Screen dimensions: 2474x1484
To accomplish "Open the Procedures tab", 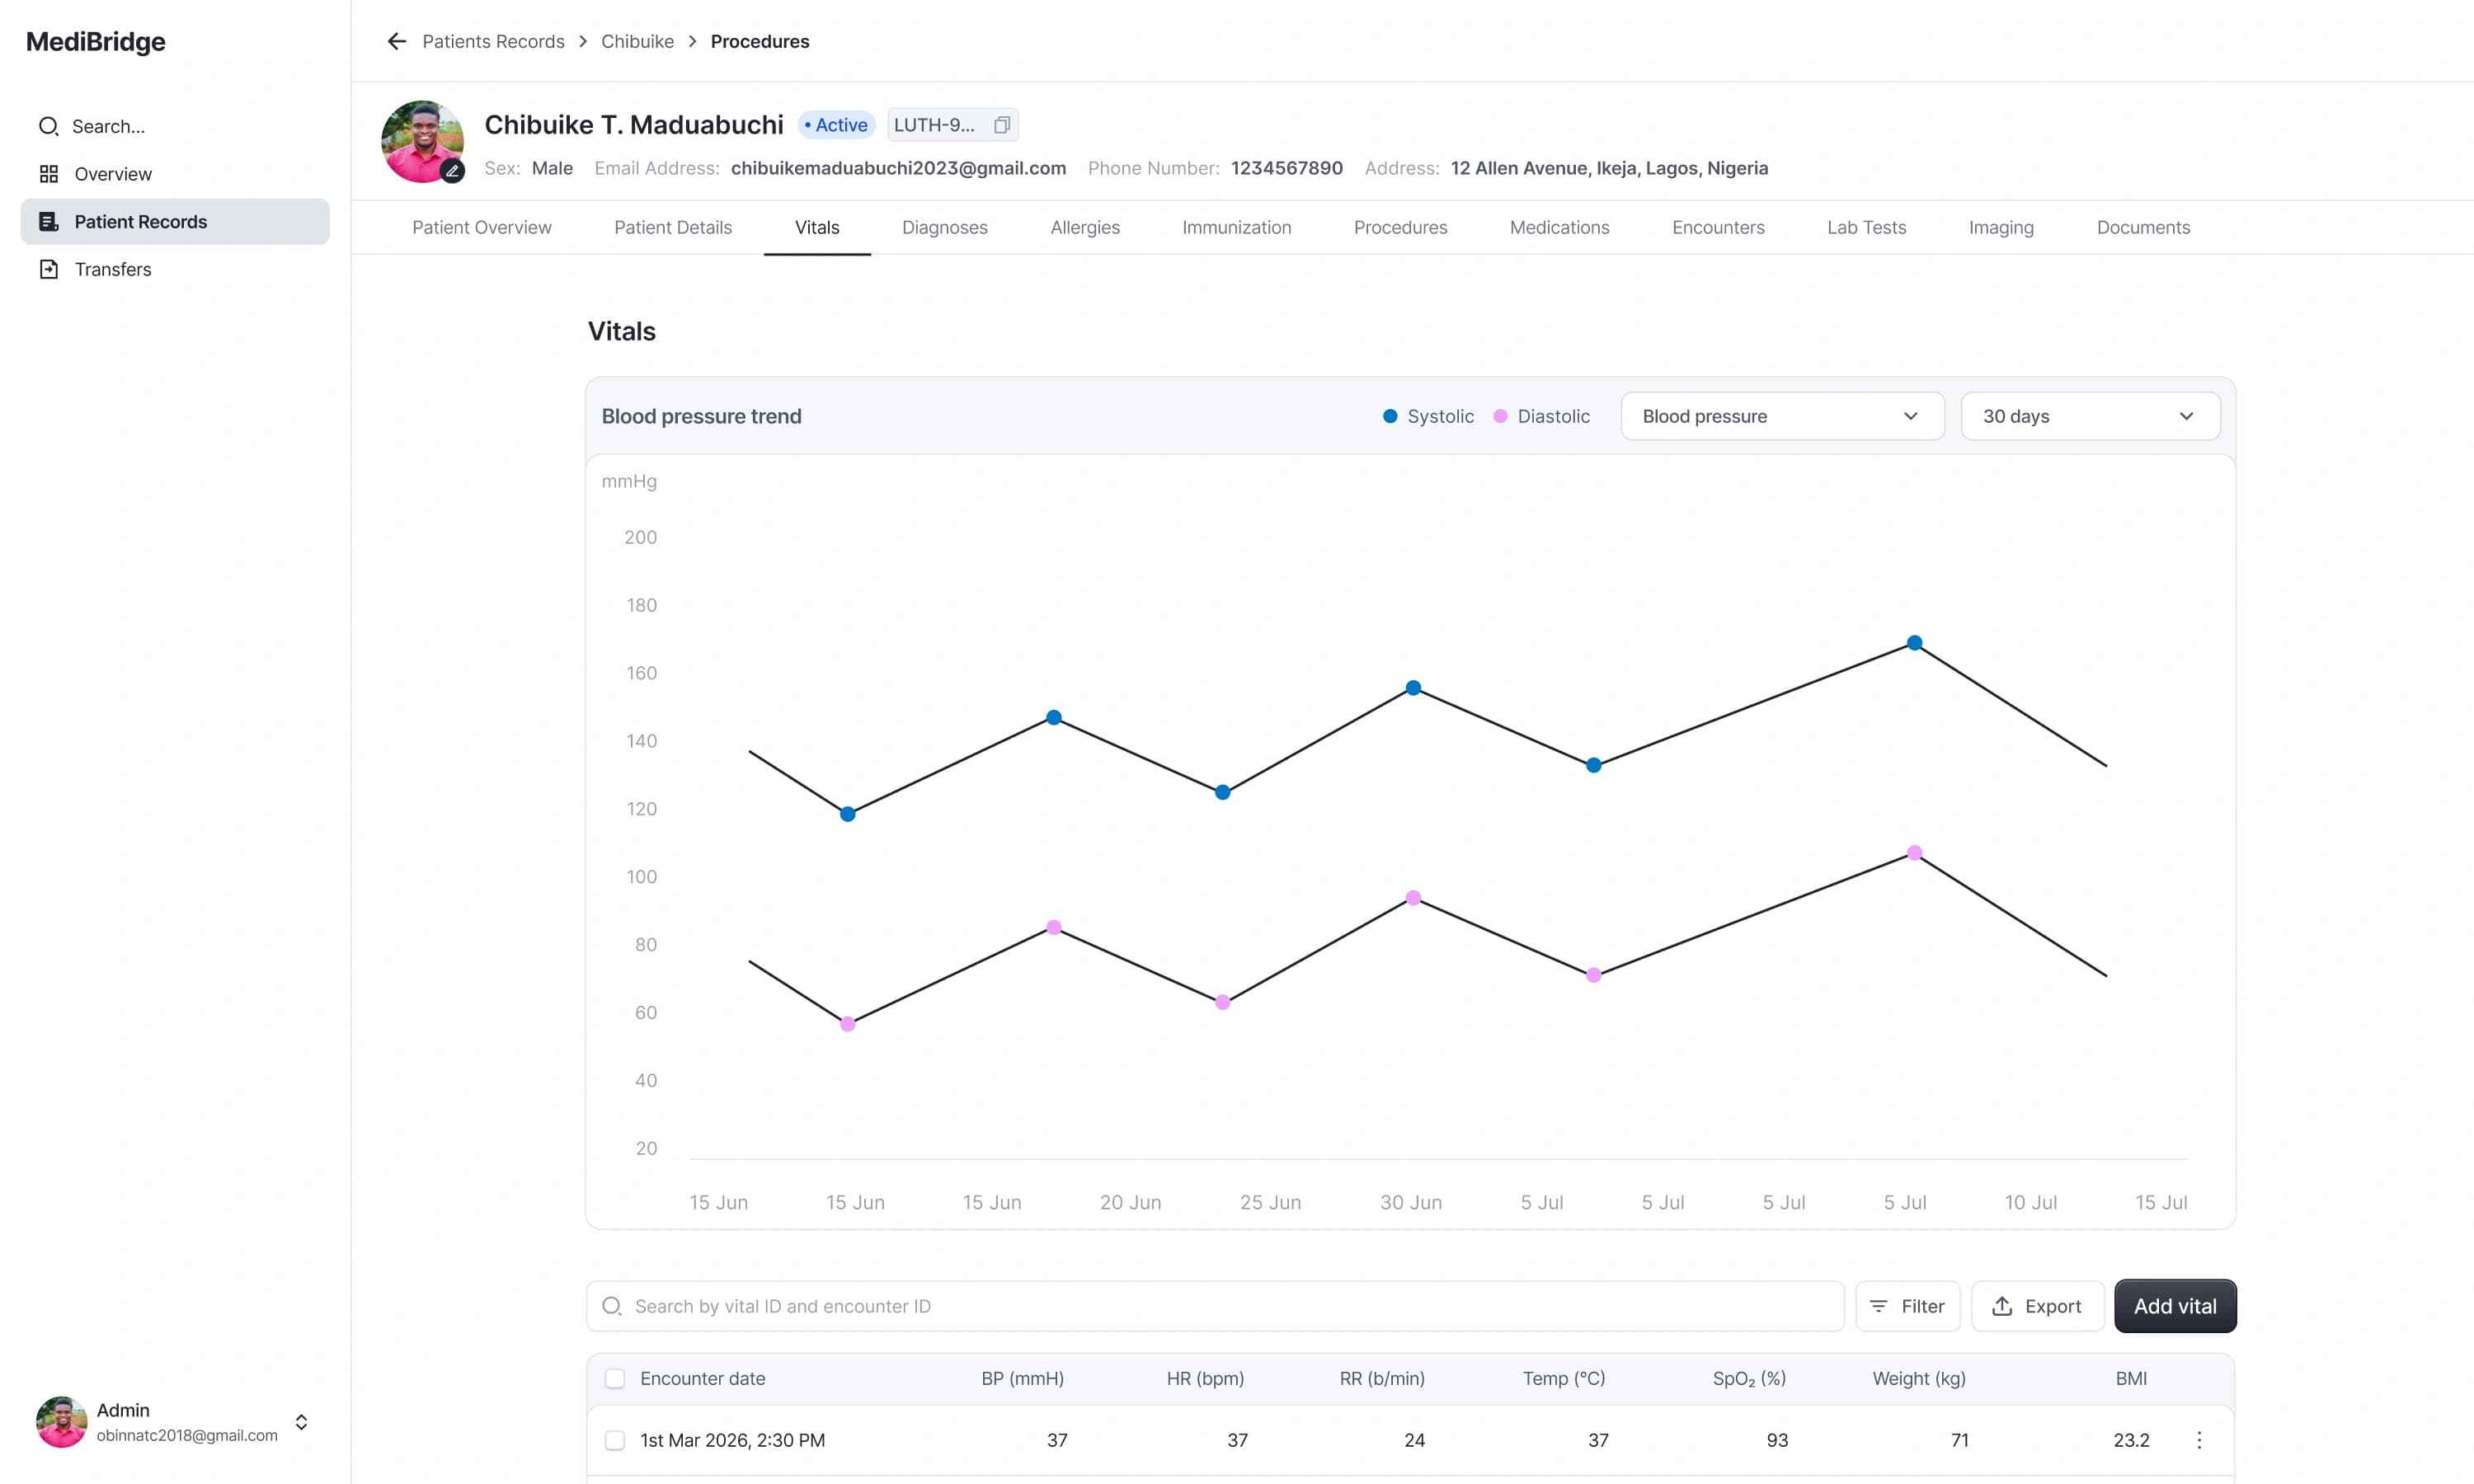I will tap(1400, 227).
